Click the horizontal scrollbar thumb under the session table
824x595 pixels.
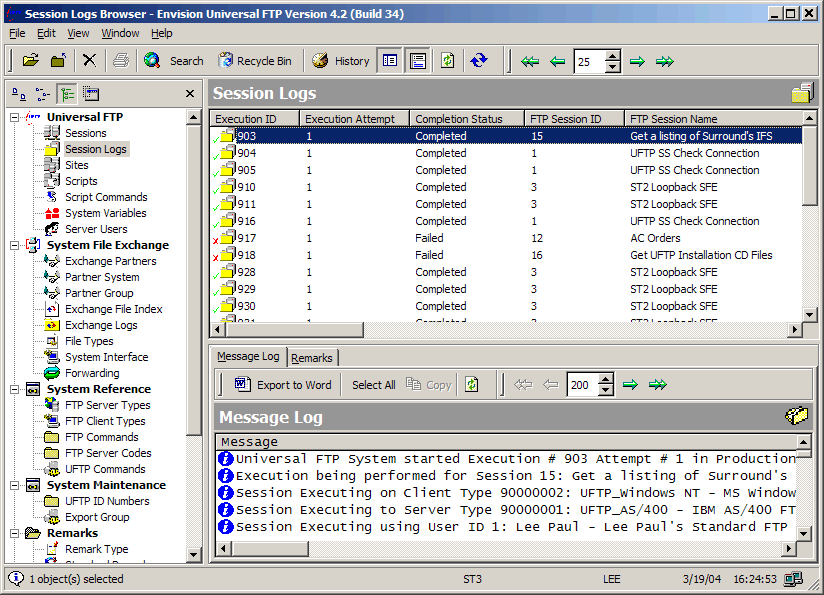[x=294, y=330]
